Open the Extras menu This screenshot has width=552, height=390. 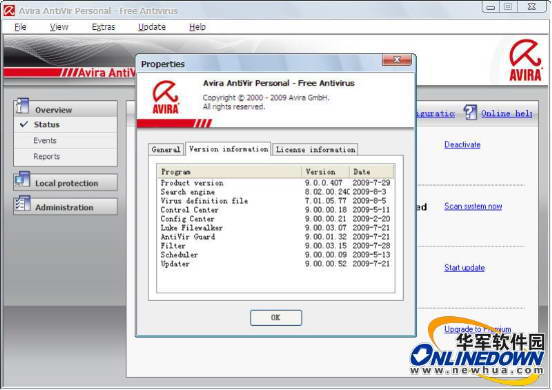pos(103,27)
